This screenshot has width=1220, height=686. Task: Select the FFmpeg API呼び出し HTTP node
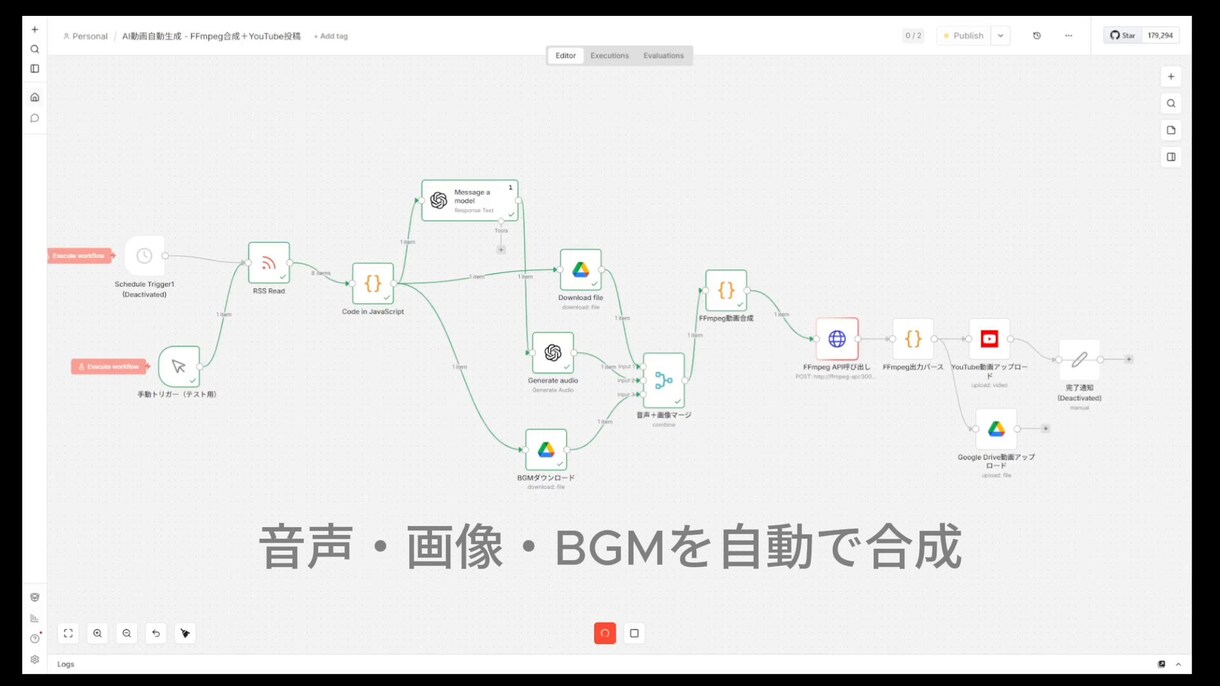[837, 339]
